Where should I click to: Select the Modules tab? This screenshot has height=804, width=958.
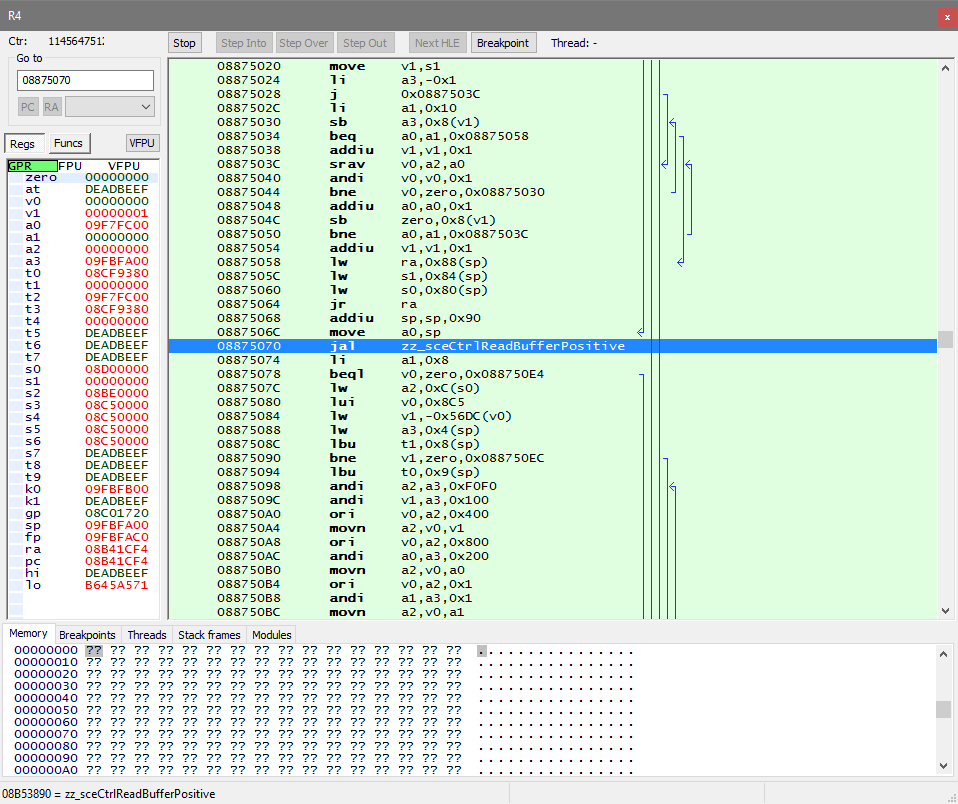[x=272, y=634]
